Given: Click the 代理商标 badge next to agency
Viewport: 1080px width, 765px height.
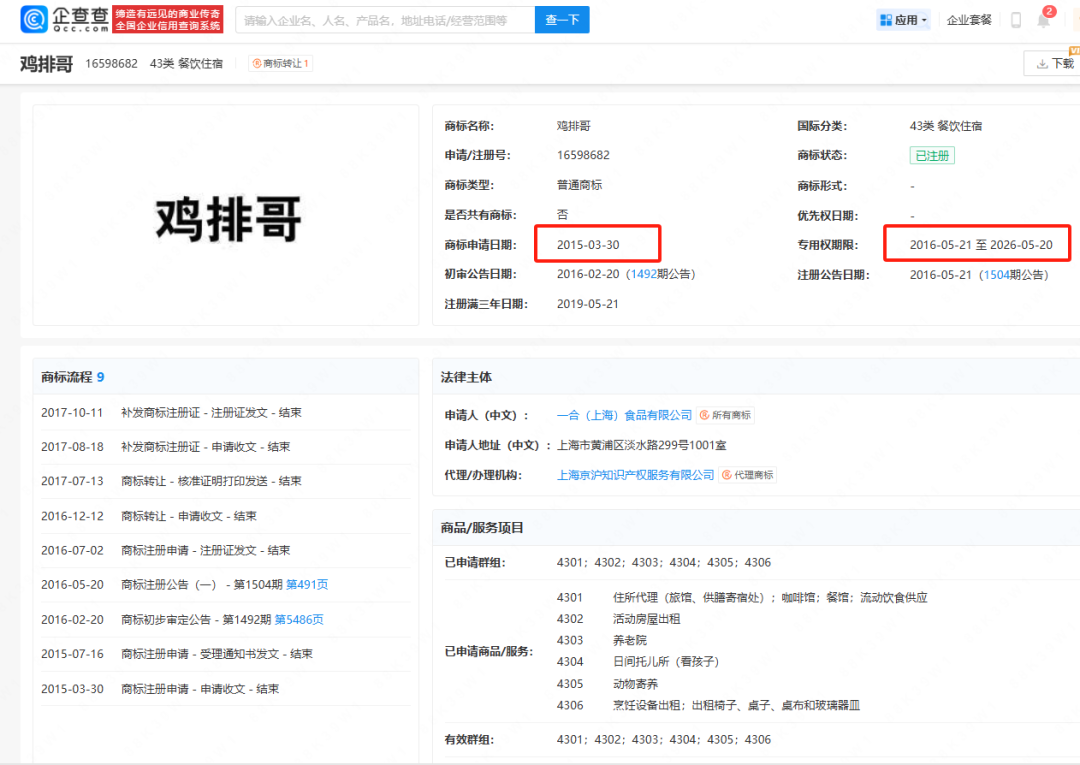Looking at the screenshot, I should 747,475.
